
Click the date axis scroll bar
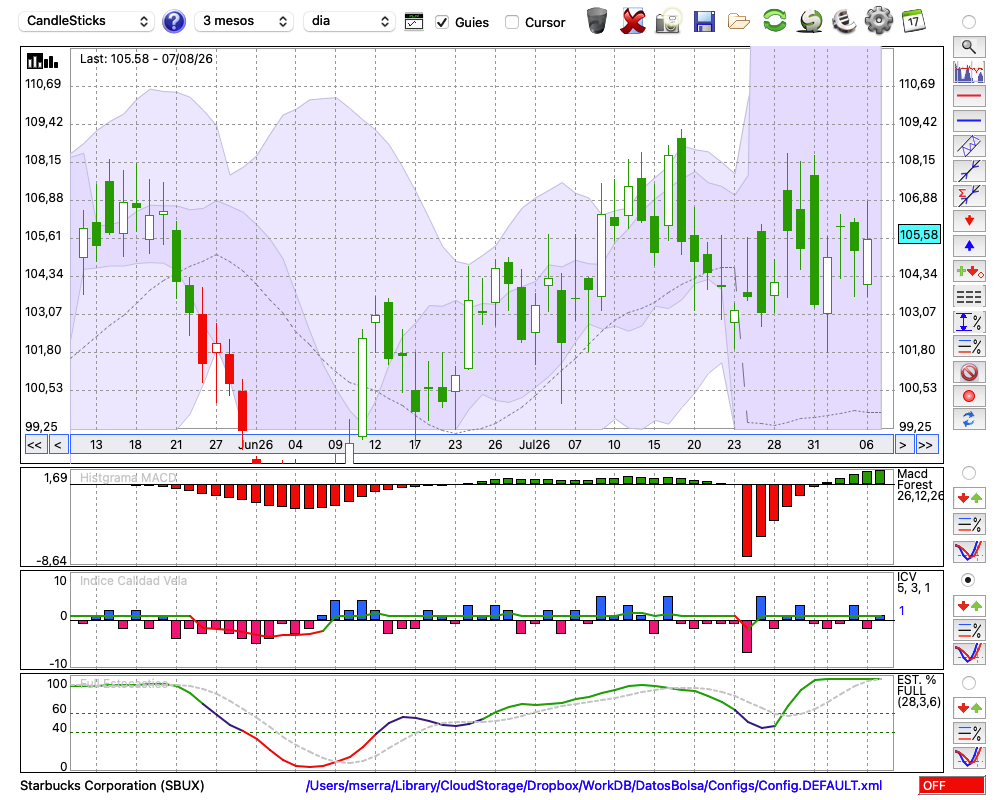(482, 445)
